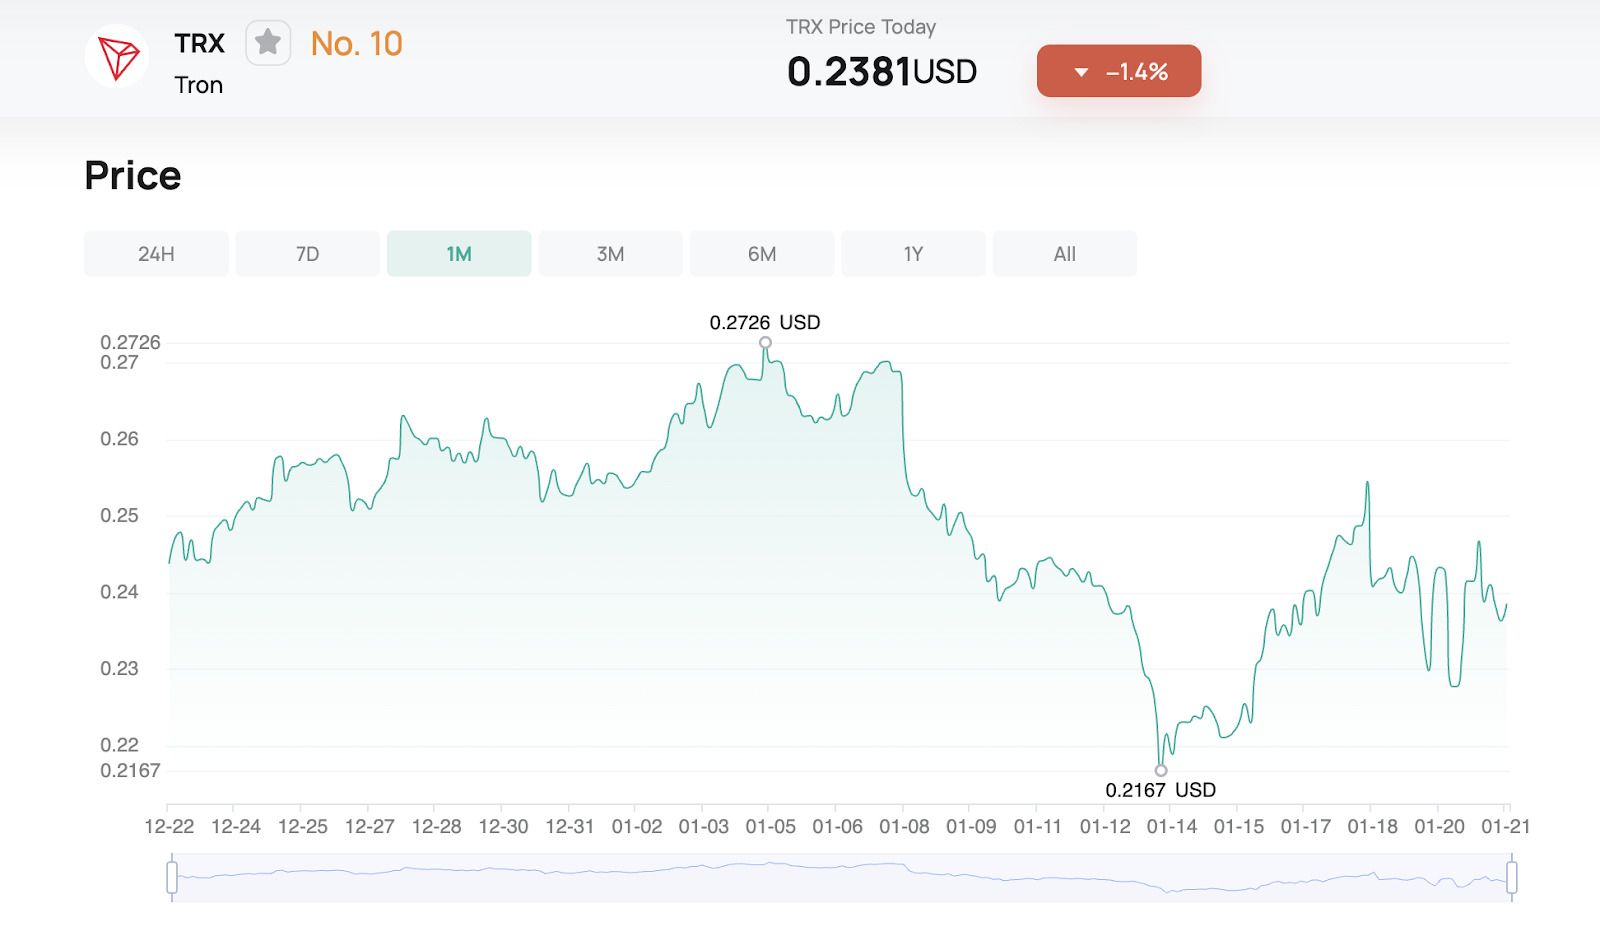The image size is (1600, 950).
Task: Switch to the 7D time range
Action: 307,254
